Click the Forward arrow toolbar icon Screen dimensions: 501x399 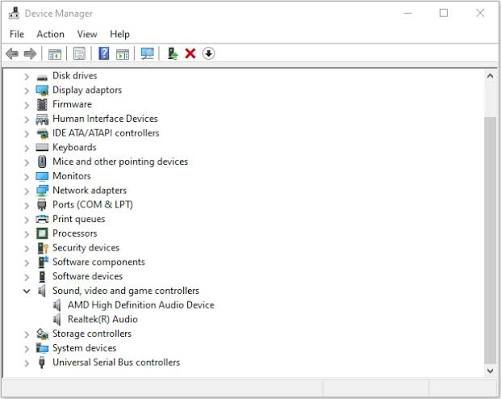30,53
